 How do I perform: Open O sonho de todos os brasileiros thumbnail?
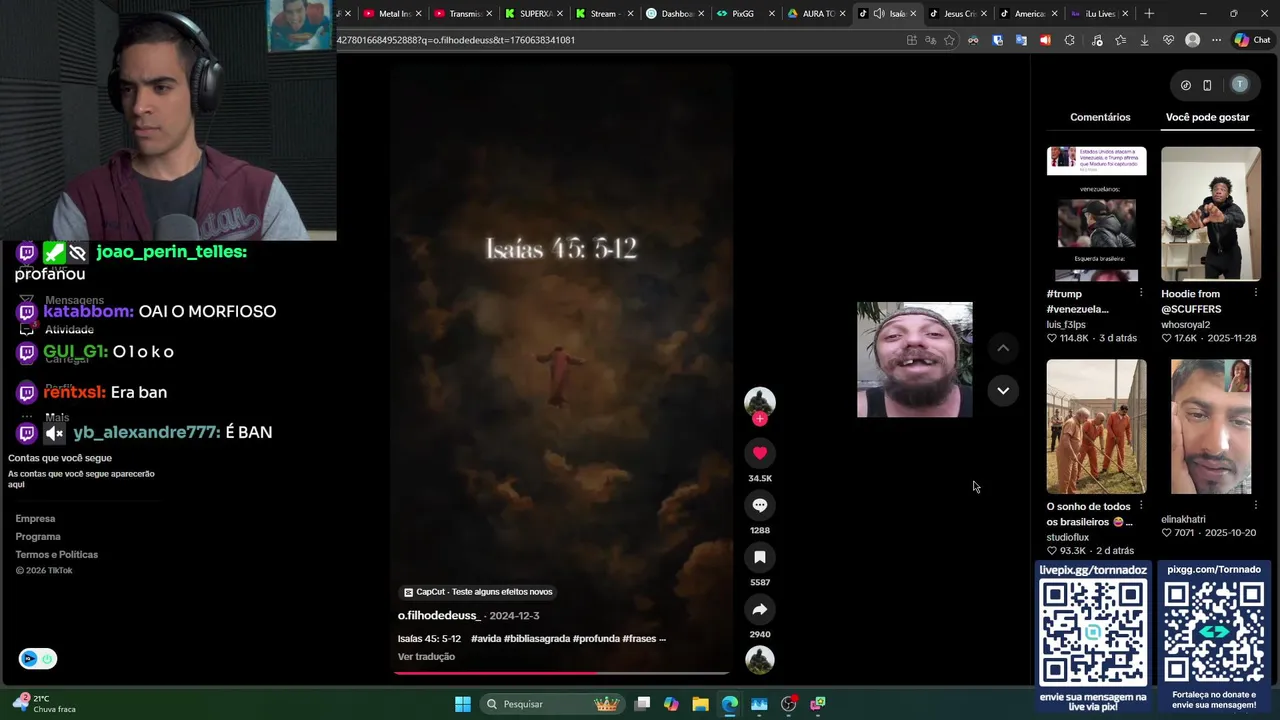pos(1097,427)
